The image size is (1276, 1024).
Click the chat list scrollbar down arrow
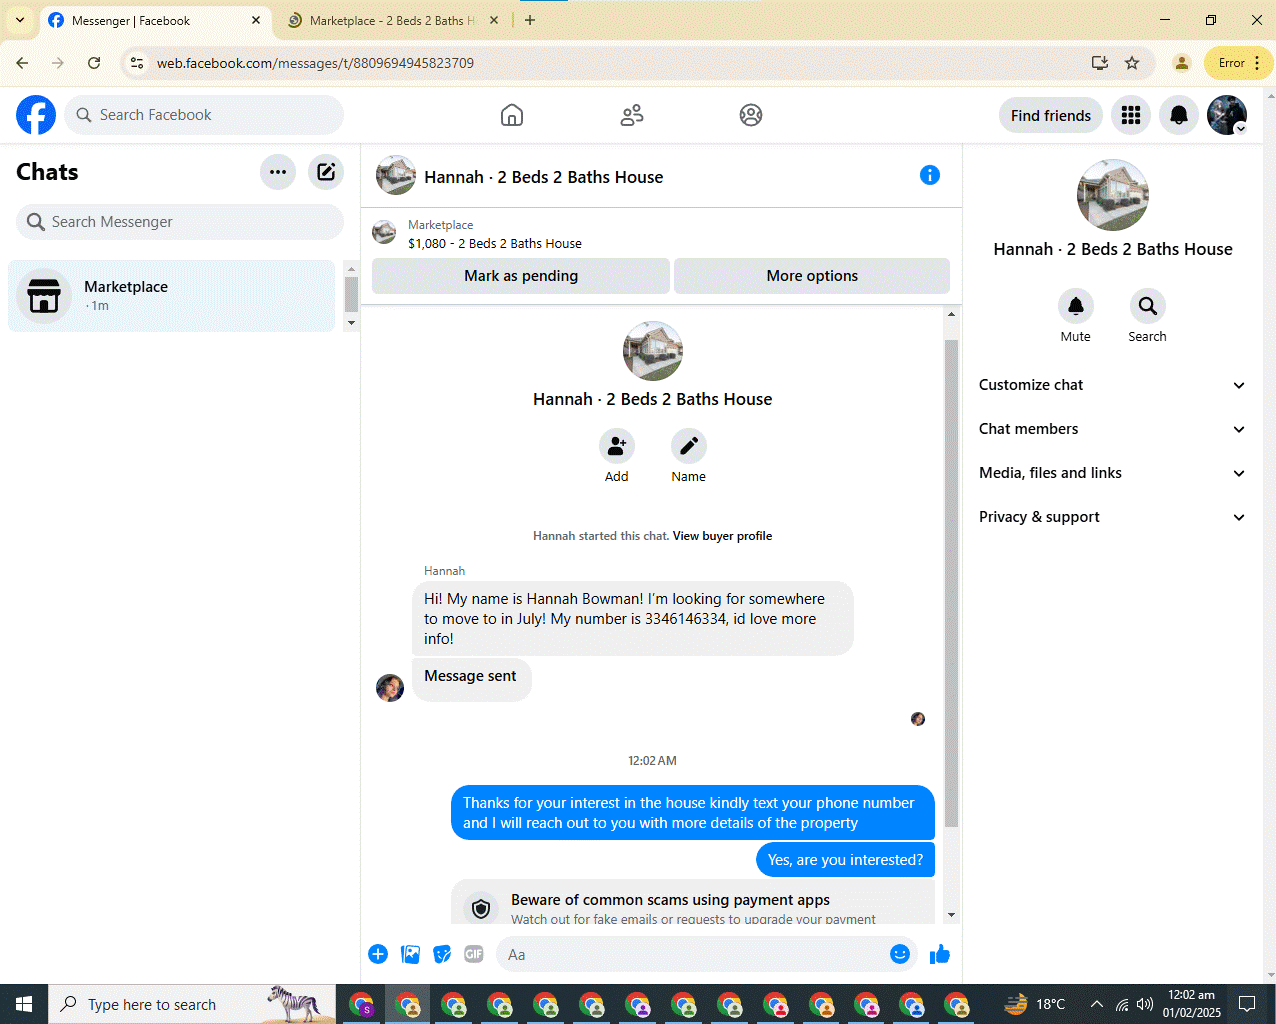[x=351, y=324]
